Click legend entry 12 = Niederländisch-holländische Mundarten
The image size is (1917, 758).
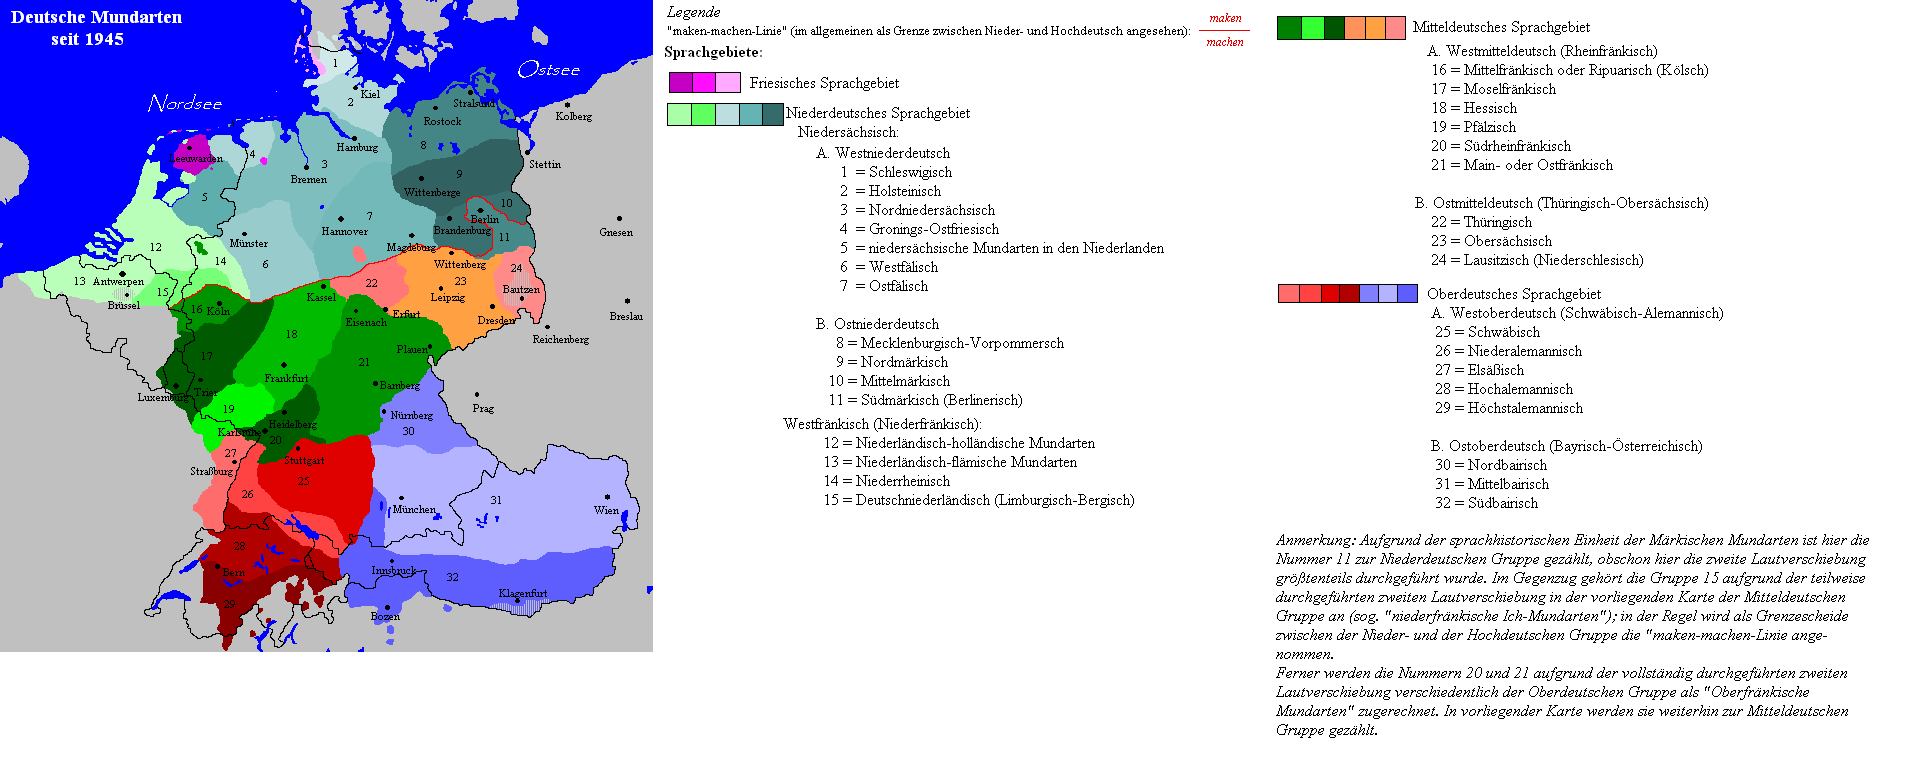(x=959, y=443)
